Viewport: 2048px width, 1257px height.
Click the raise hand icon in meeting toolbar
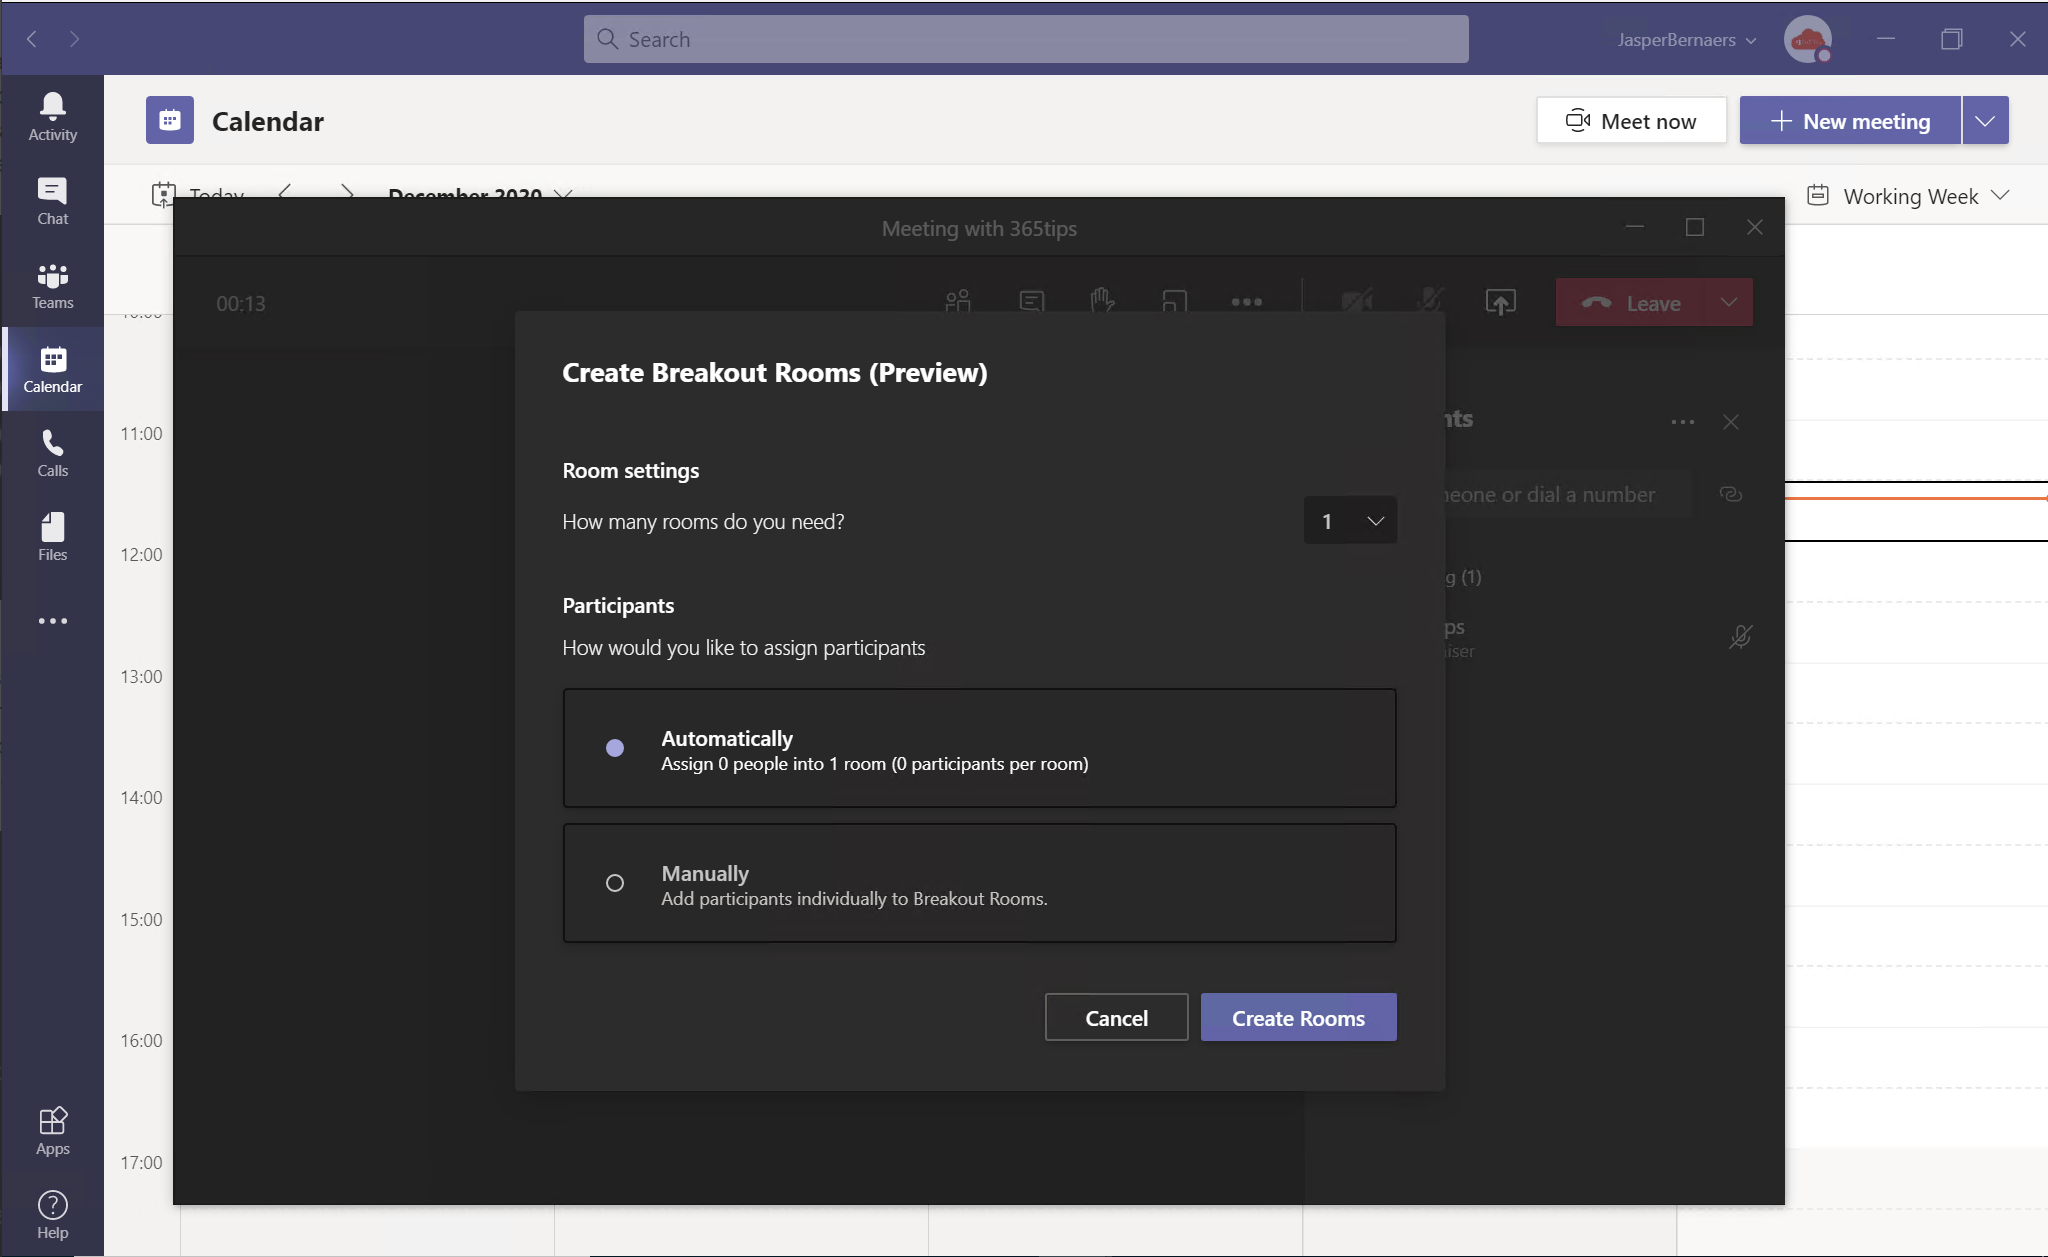(x=1102, y=301)
